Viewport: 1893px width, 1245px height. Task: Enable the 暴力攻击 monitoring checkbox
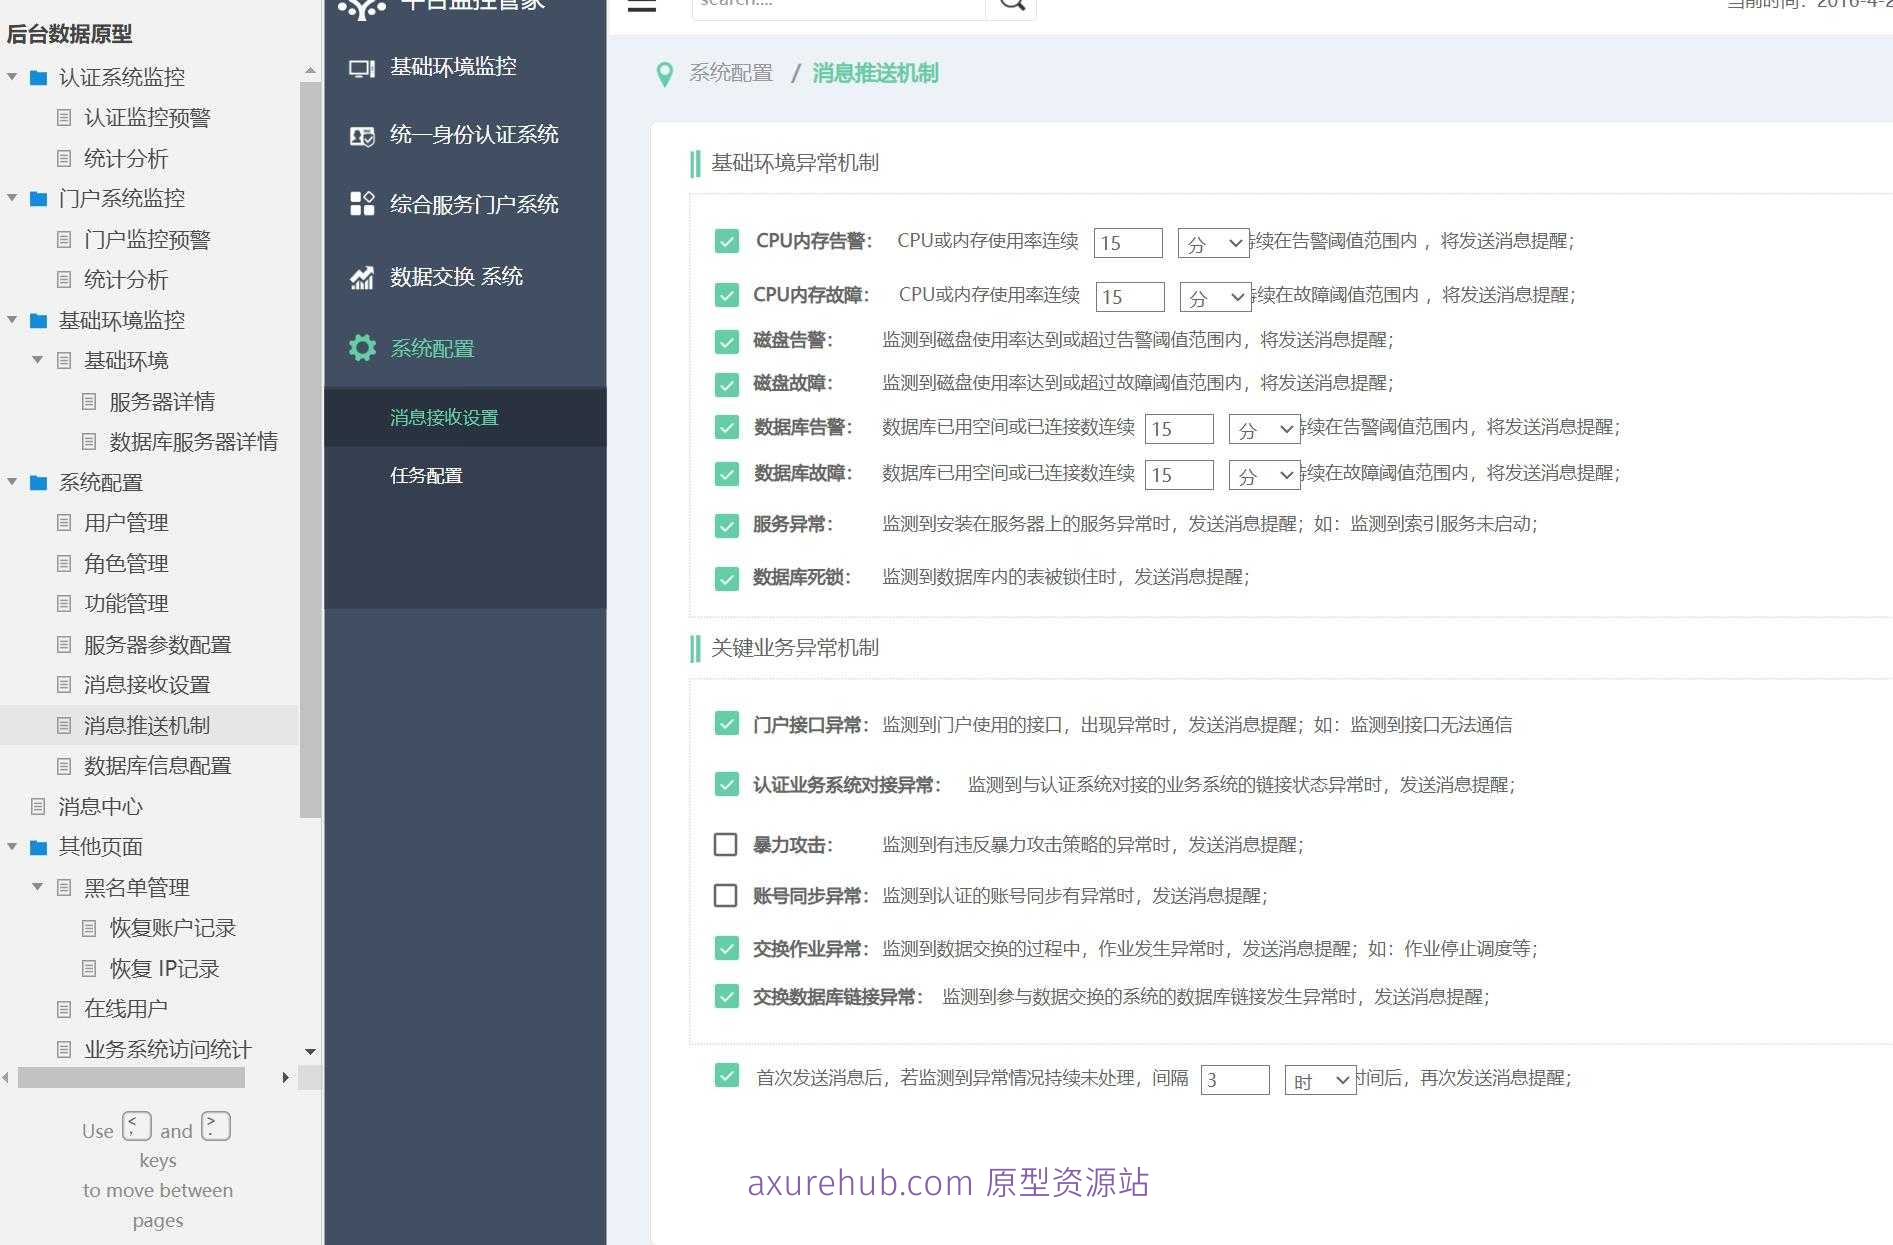coord(726,844)
